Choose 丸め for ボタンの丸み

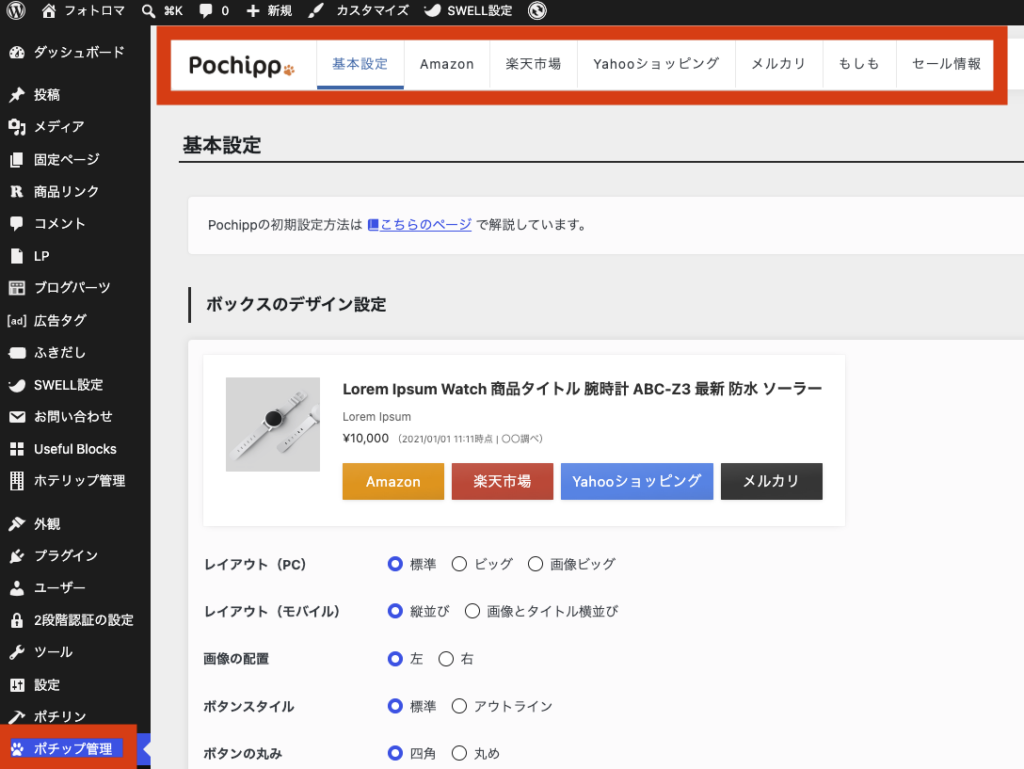[459, 753]
